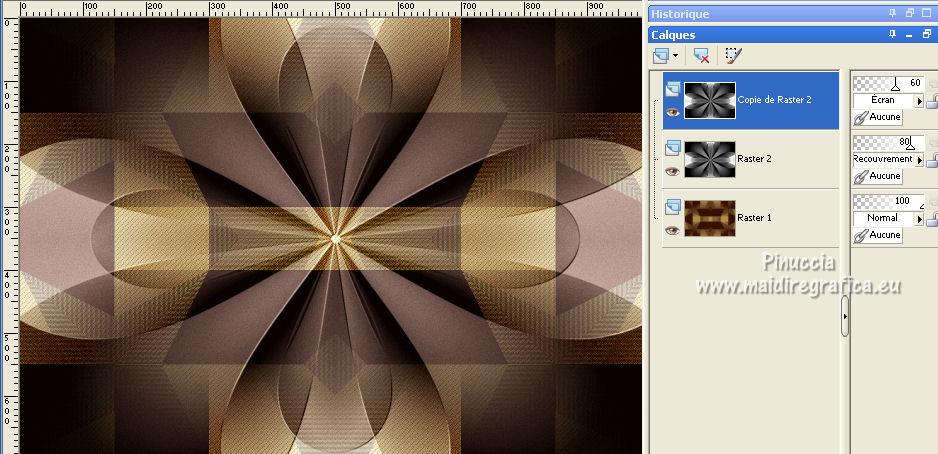Restore the Calques panel window
Image resolution: width=938 pixels, height=454 pixels.
(925, 35)
